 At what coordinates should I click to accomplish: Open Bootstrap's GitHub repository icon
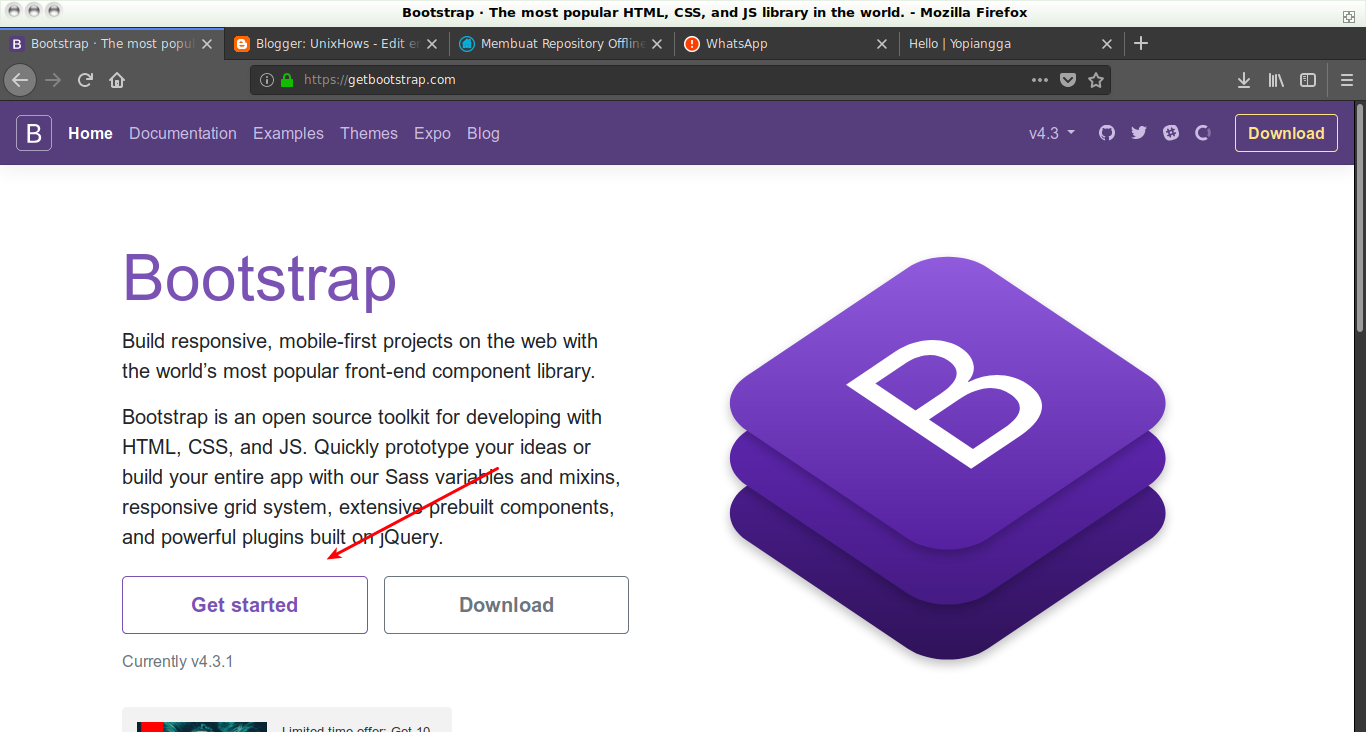[x=1106, y=132]
